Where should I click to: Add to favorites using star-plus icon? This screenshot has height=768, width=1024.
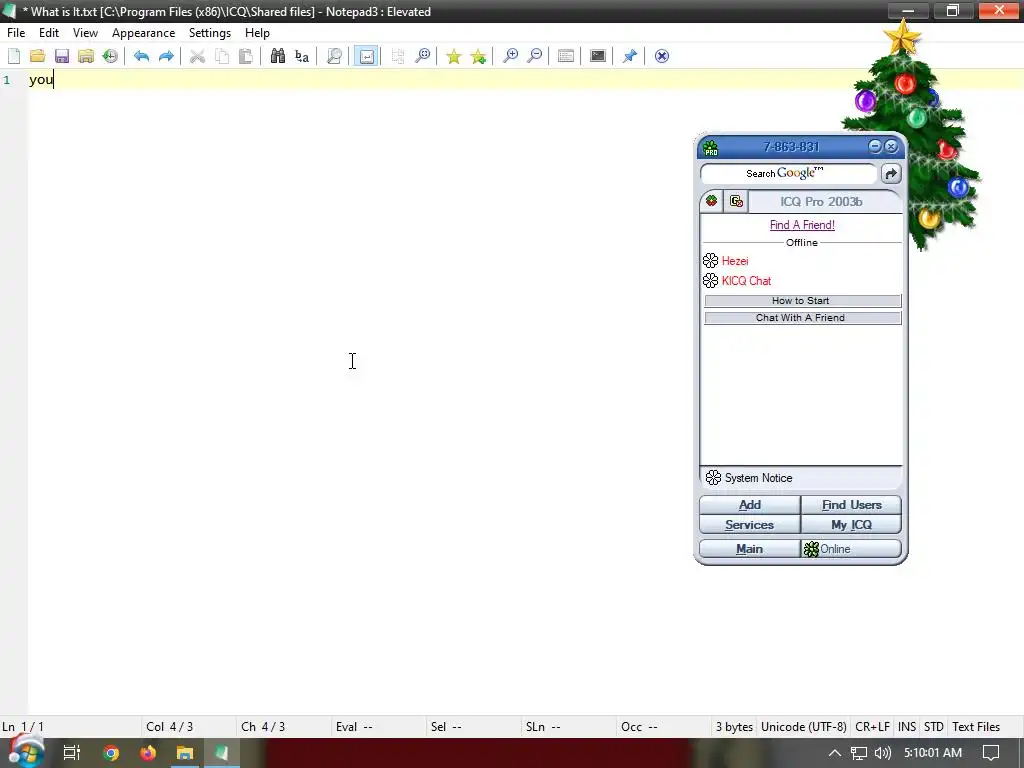coord(478,56)
